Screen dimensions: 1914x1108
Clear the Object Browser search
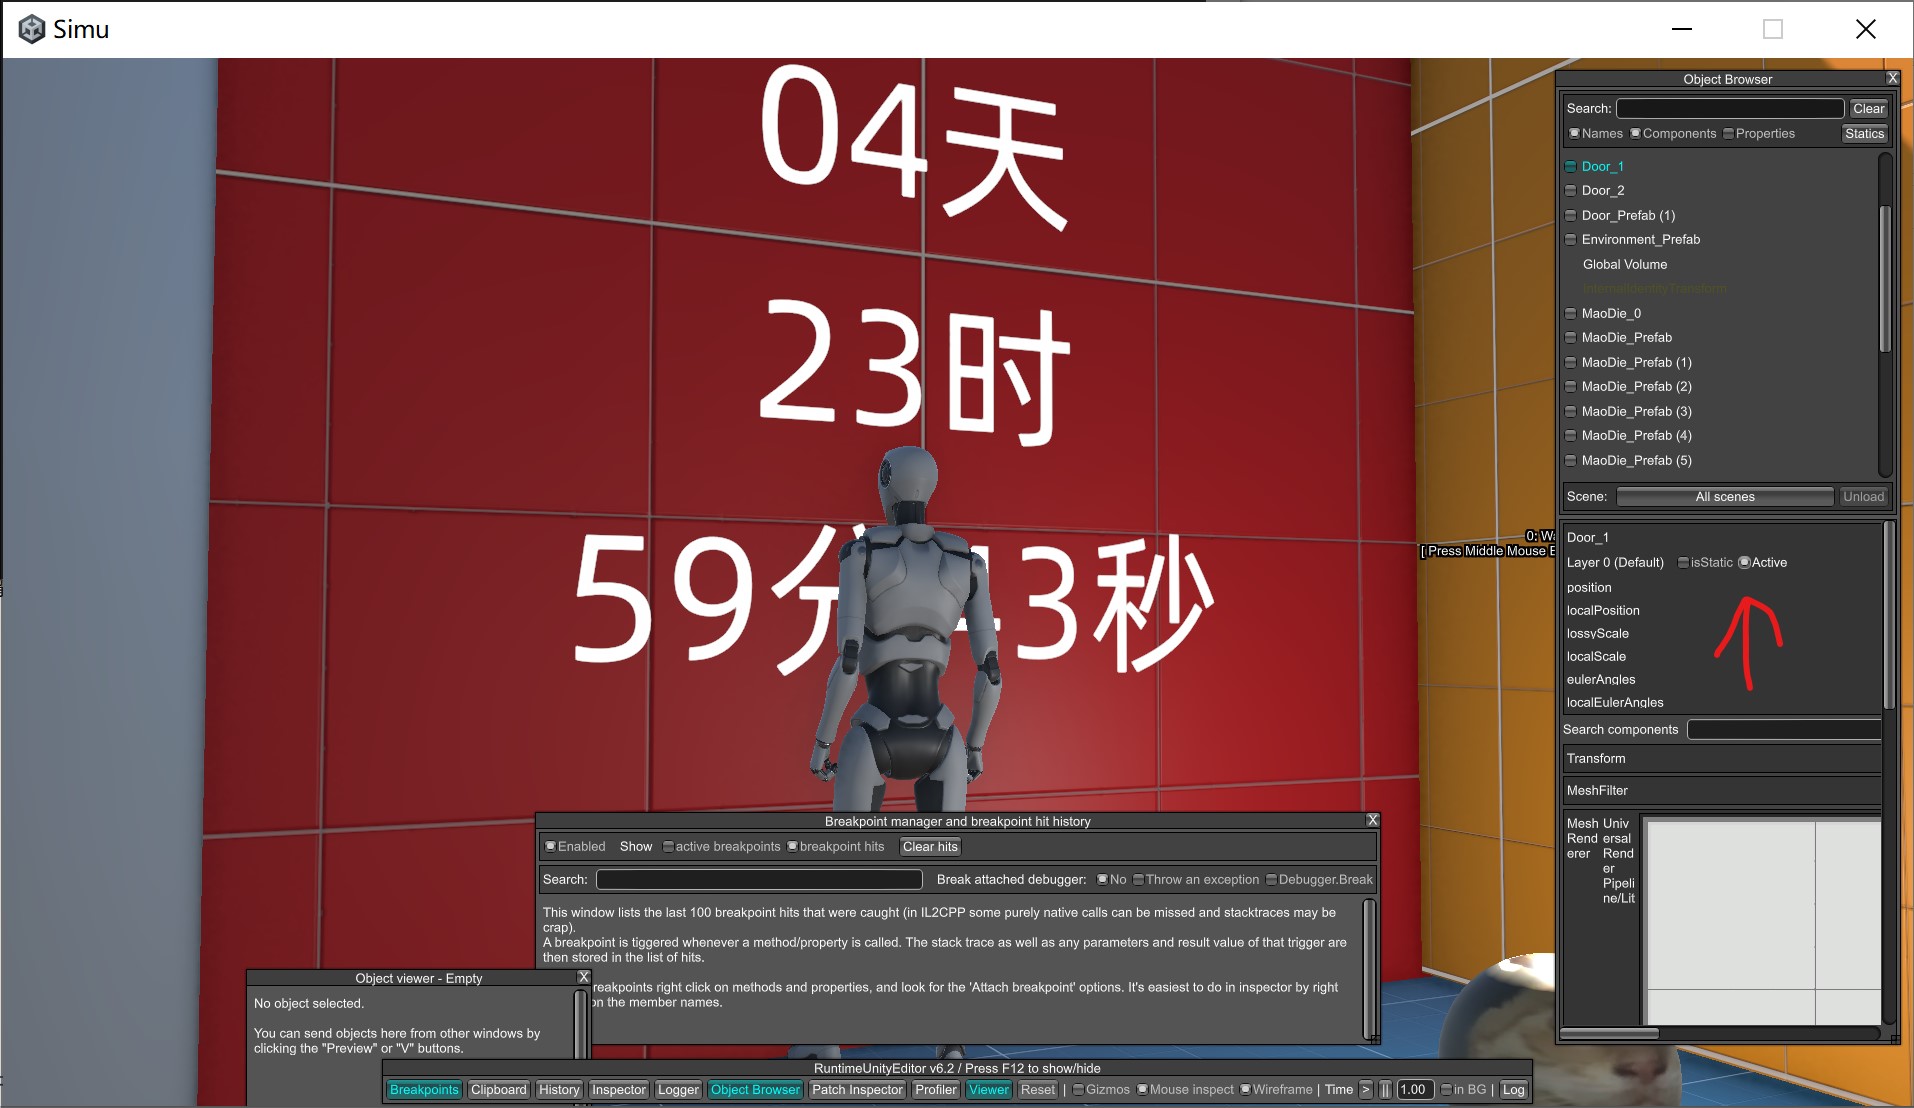pyautogui.click(x=1868, y=108)
